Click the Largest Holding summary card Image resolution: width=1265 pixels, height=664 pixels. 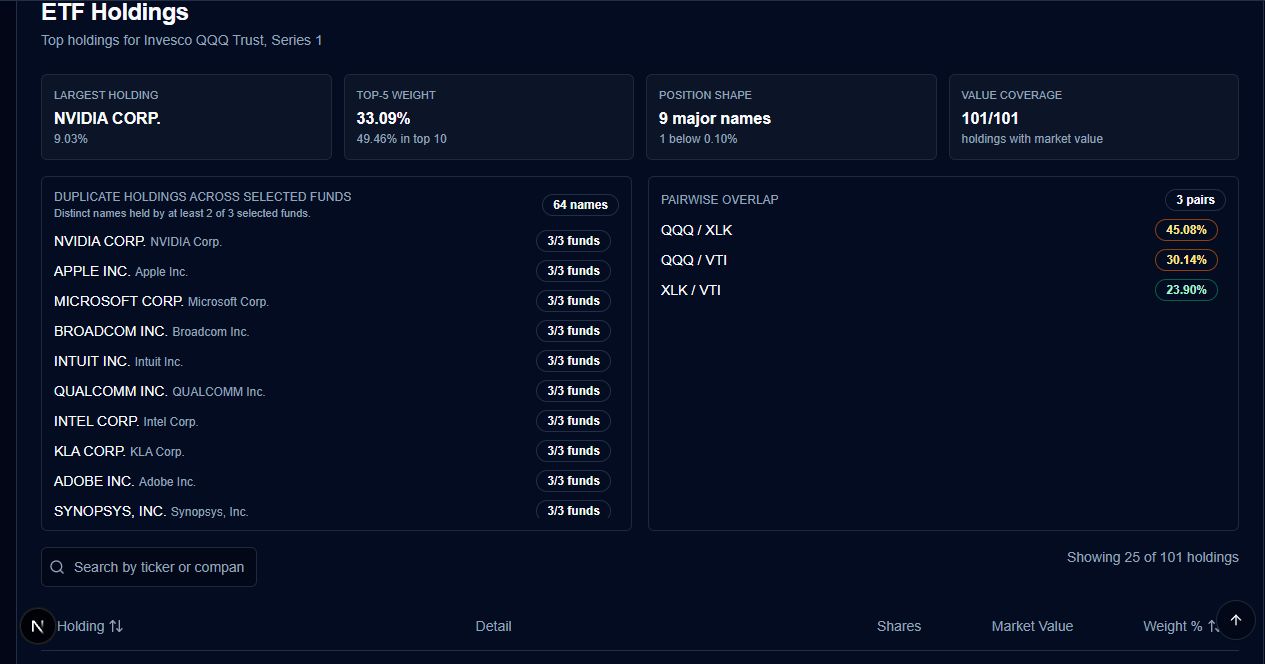tap(186, 117)
